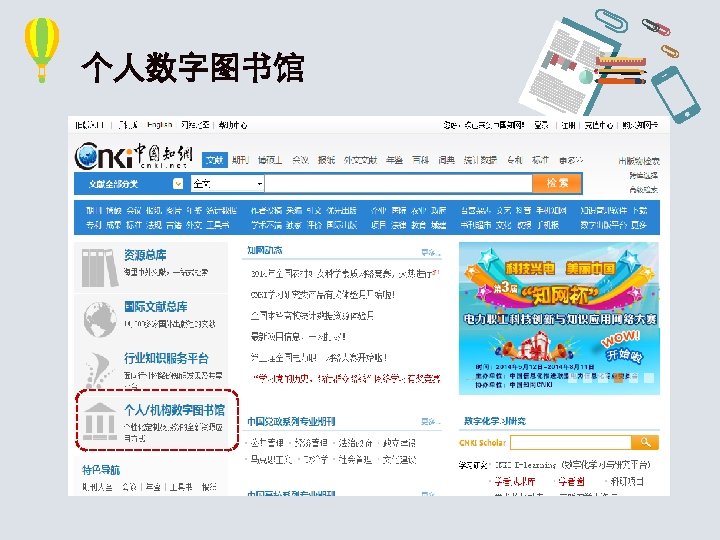Viewport: 720px width, 540px height.
Task: Select the 会议 search tab
Action: pos(300,160)
